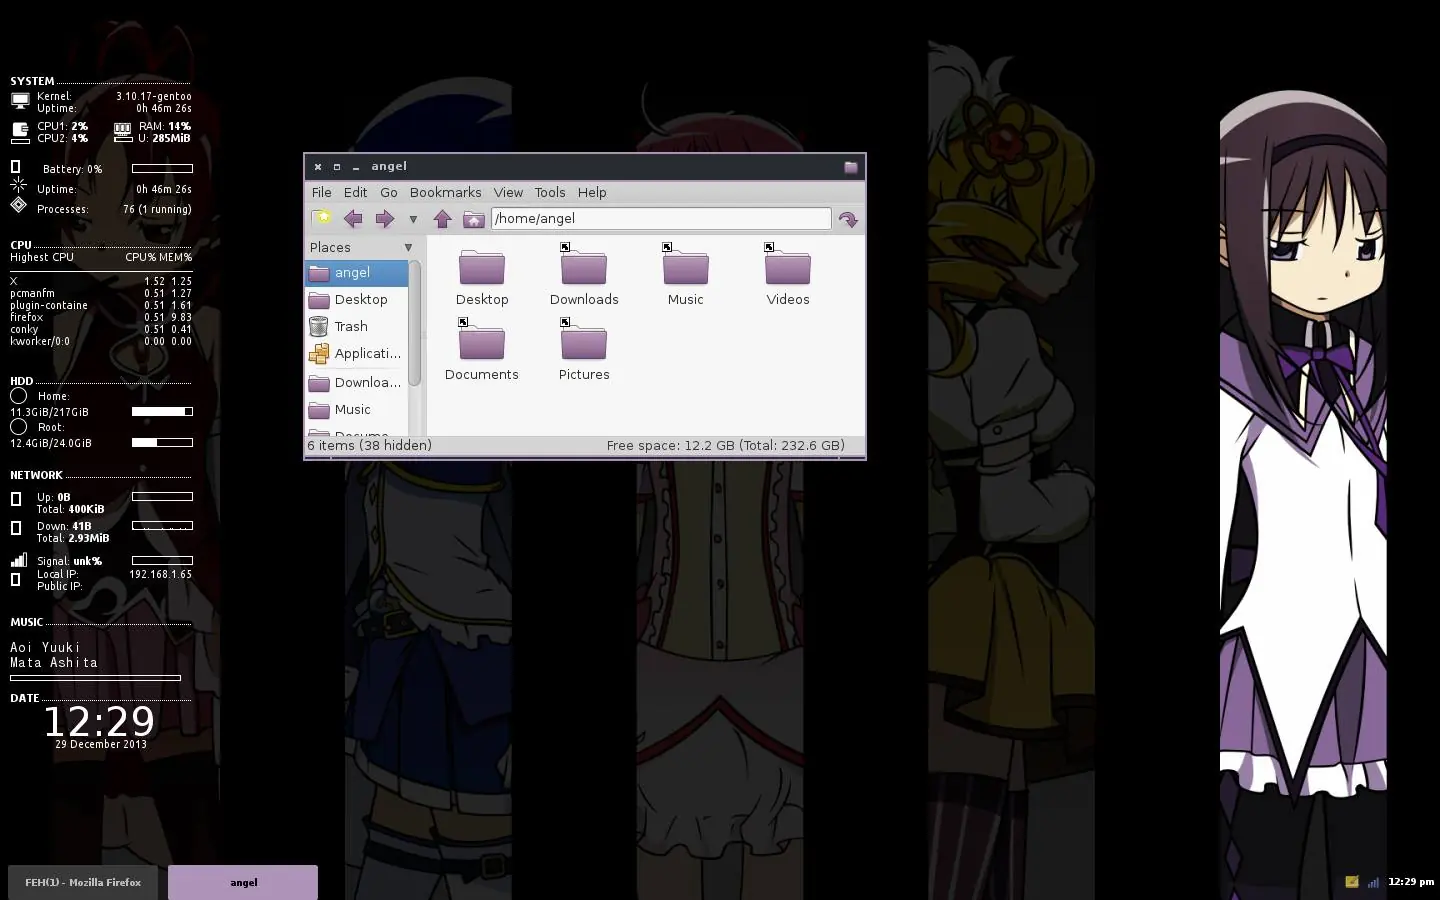Go back with the left arrow toolbar icon
This screenshot has width=1440, height=900.
353,219
